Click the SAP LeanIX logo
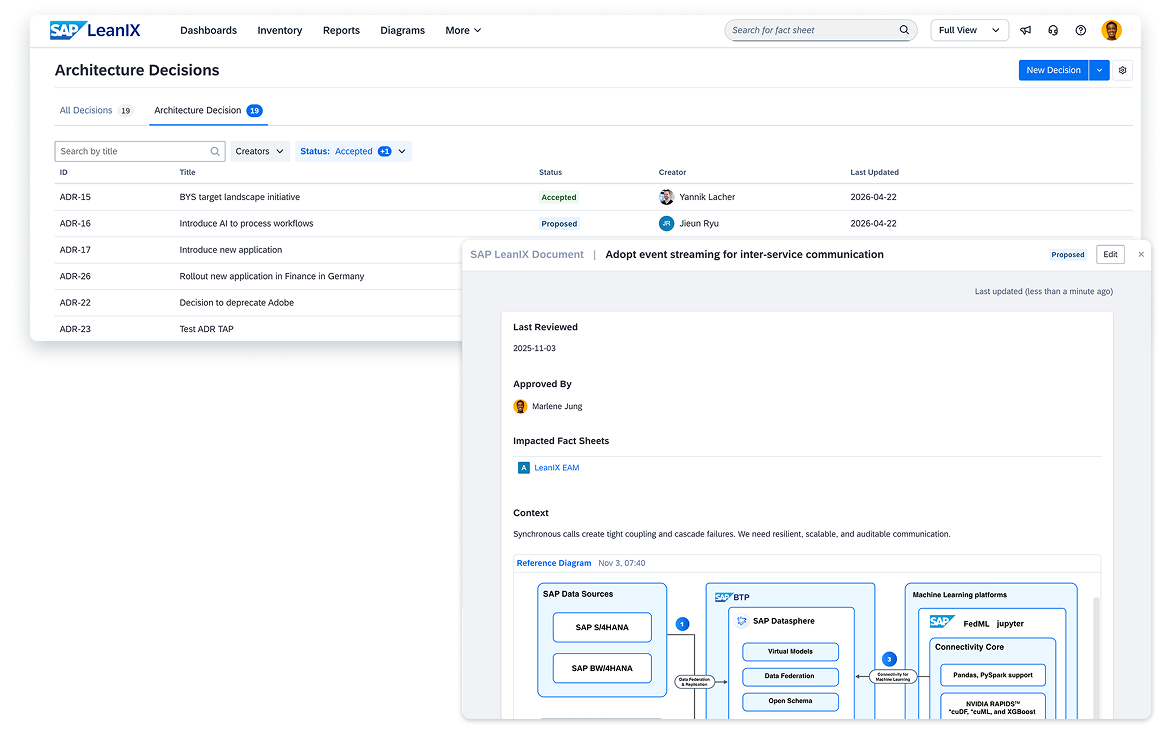Viewport: 1170px width, 736px height. tap(95, 30)
